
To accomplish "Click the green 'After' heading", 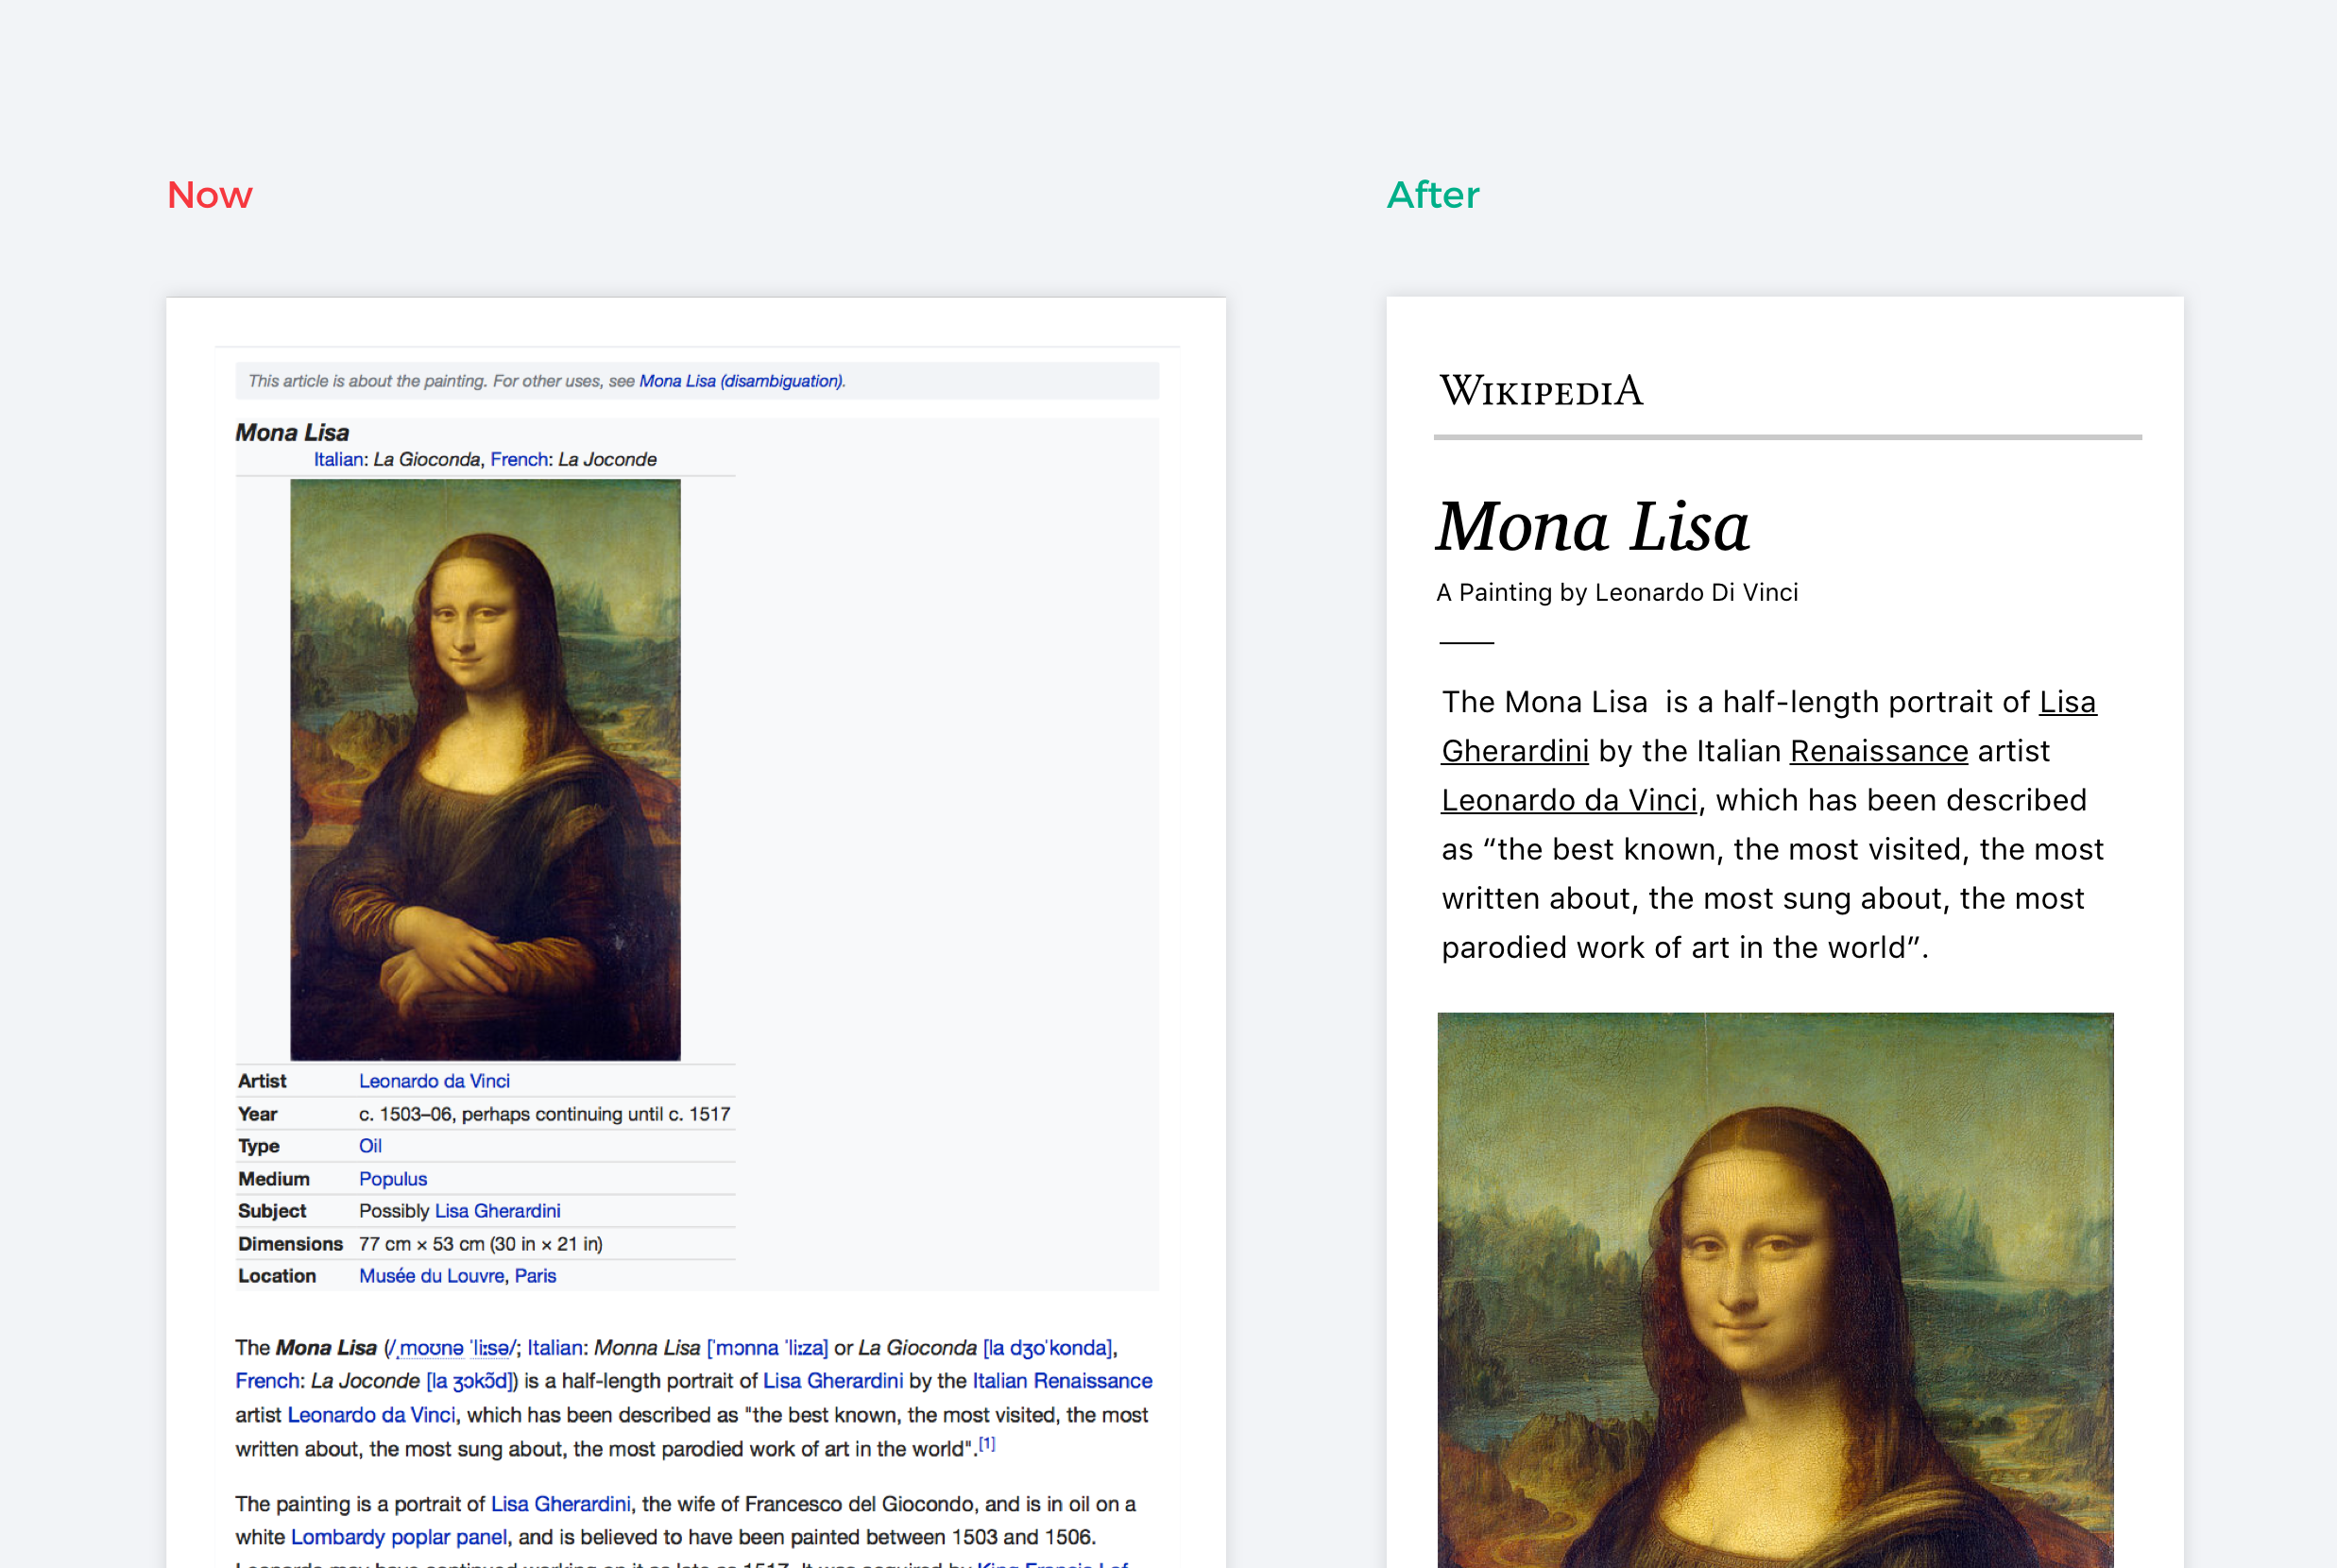I will [1433, 195].
